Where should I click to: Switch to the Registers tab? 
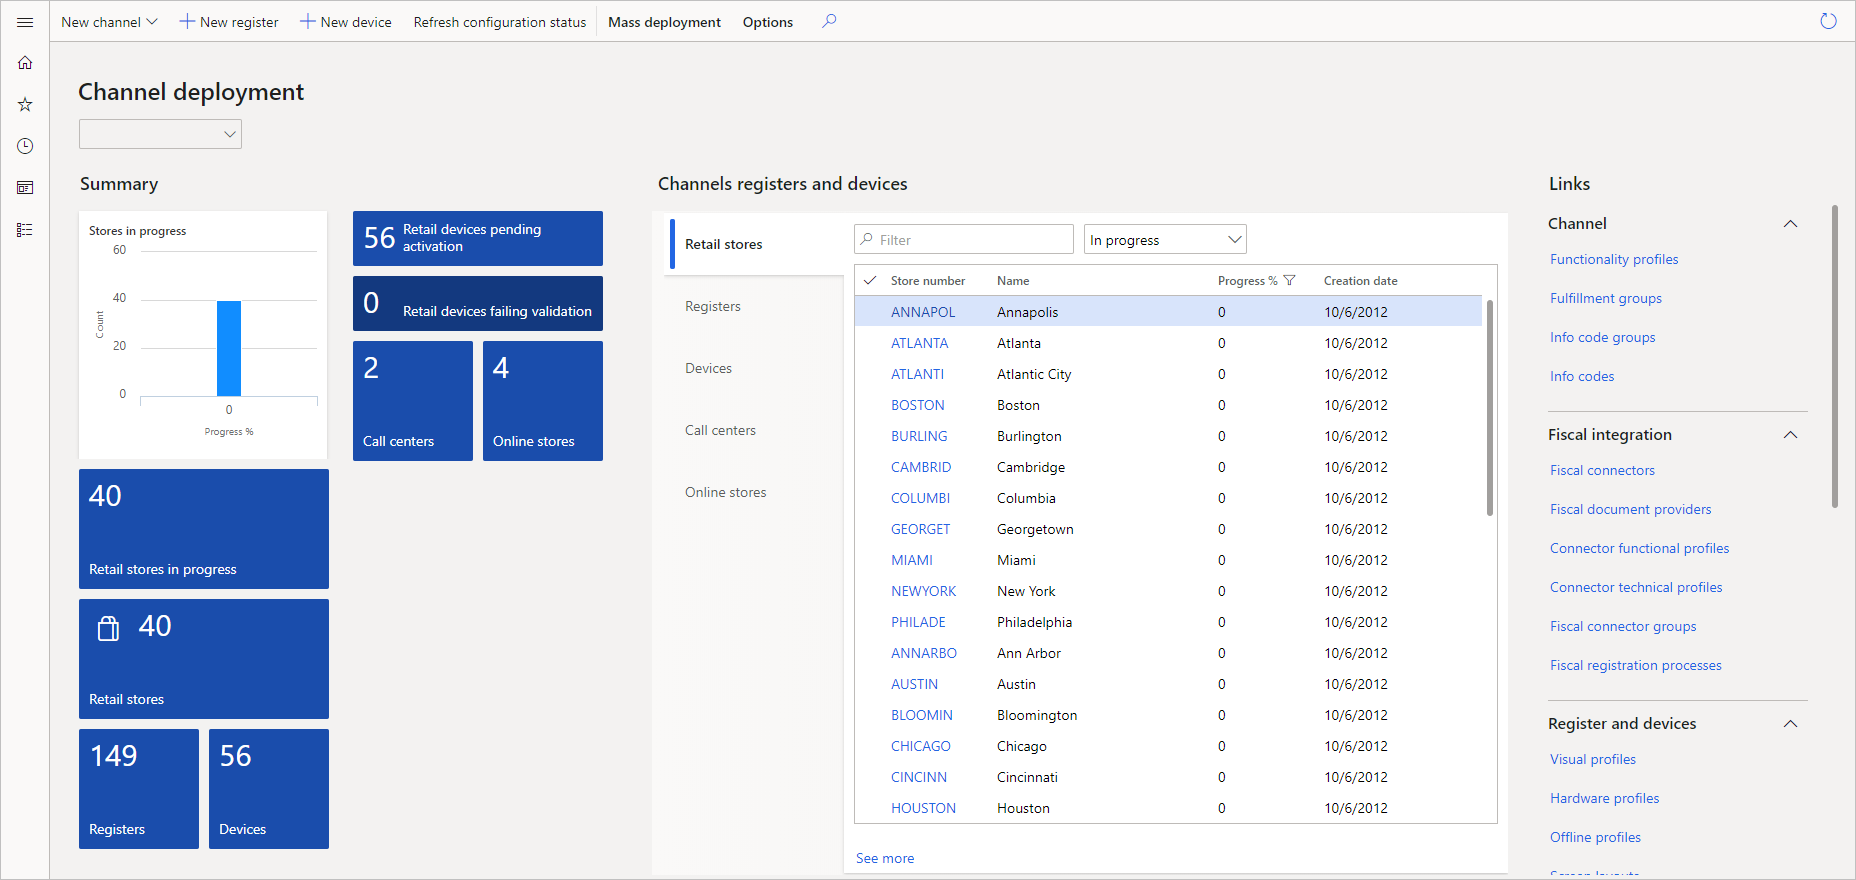(x=713, y=306)
